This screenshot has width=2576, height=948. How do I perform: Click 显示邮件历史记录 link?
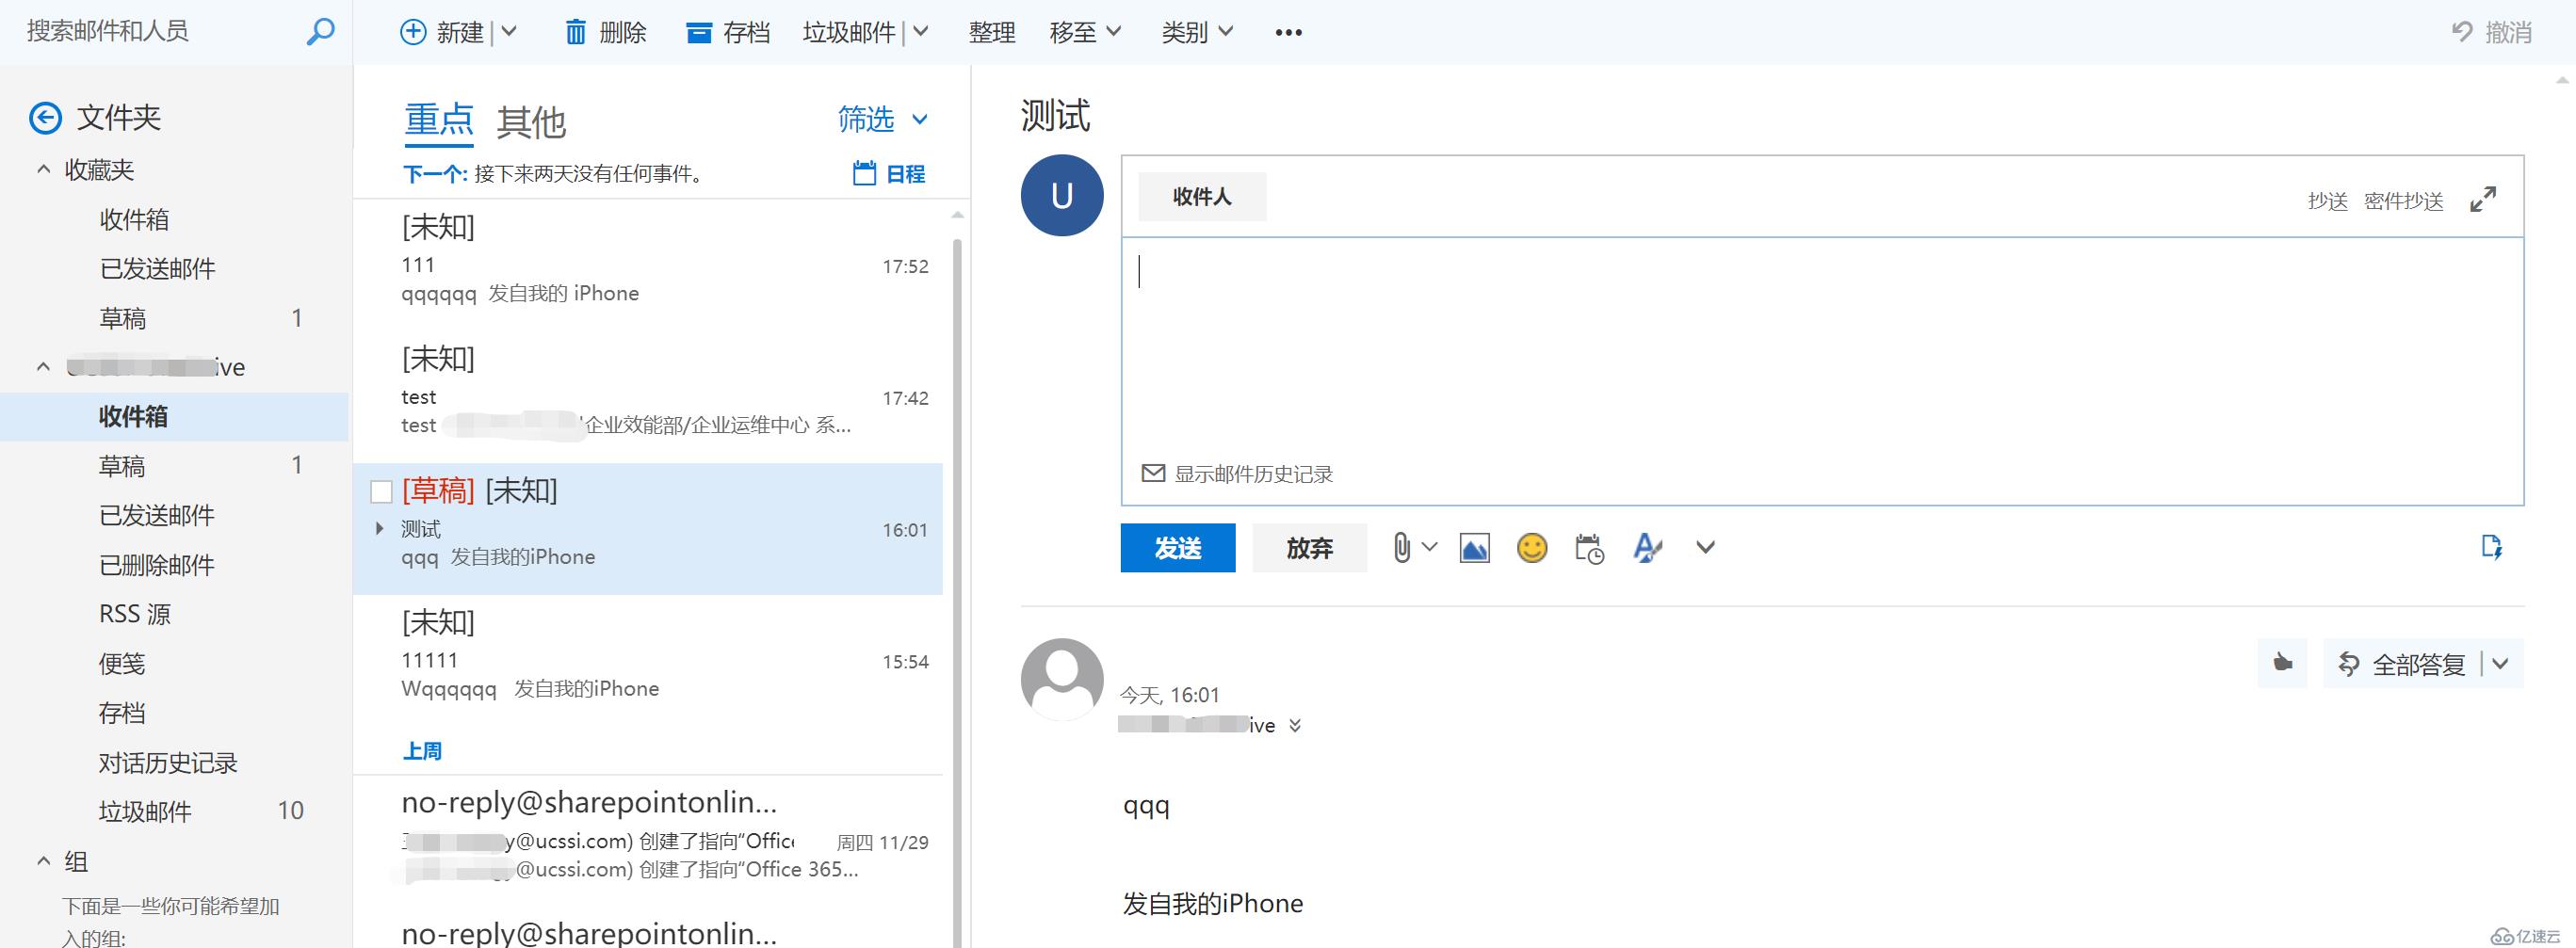click(1253, 474)
